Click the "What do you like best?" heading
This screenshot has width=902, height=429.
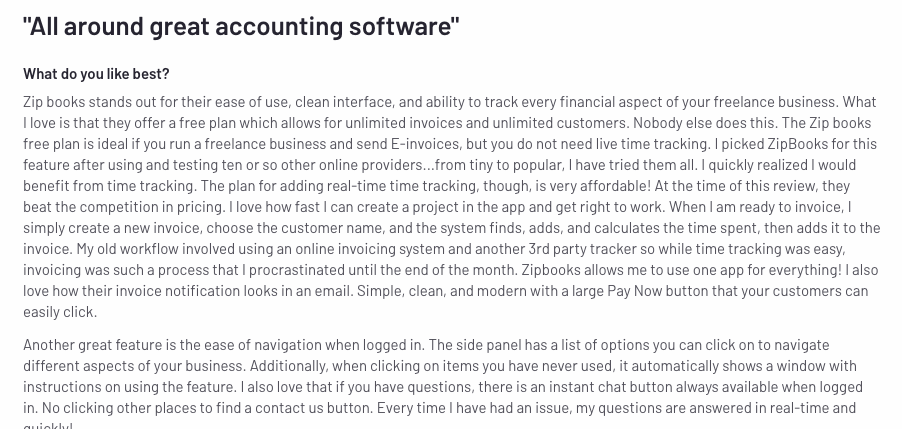tap(96, 74)
